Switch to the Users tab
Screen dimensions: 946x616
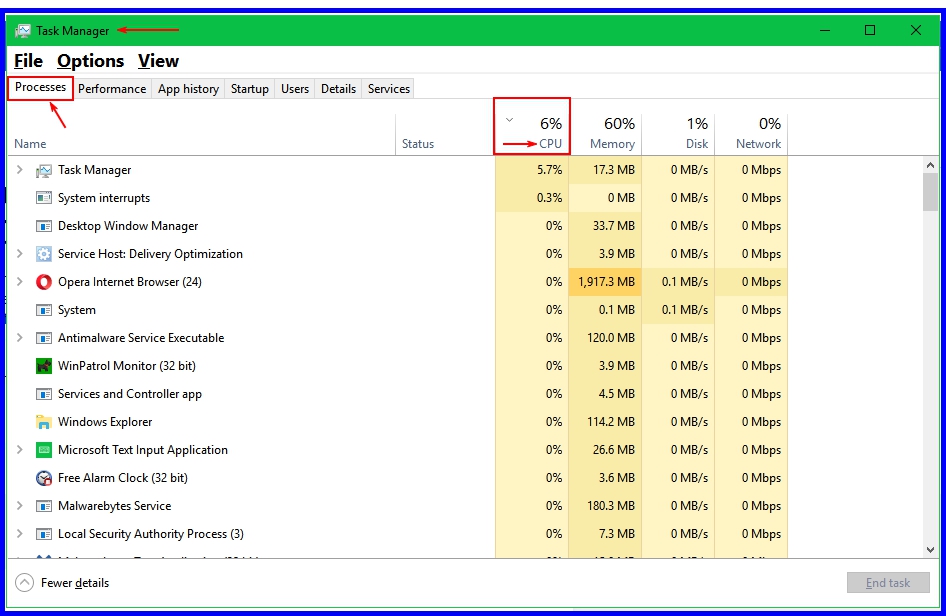click(x=295, y=89)
